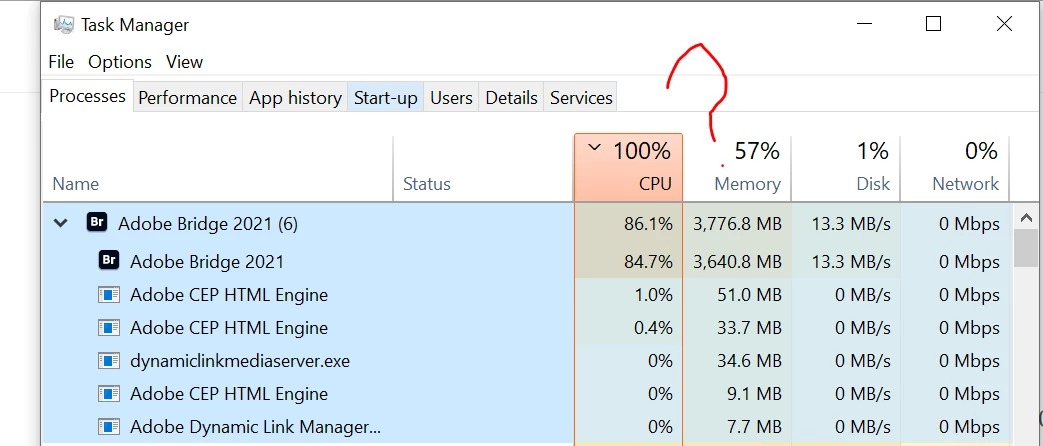Switch to the Users tab

pyautogui.click(x=451, y=98)
